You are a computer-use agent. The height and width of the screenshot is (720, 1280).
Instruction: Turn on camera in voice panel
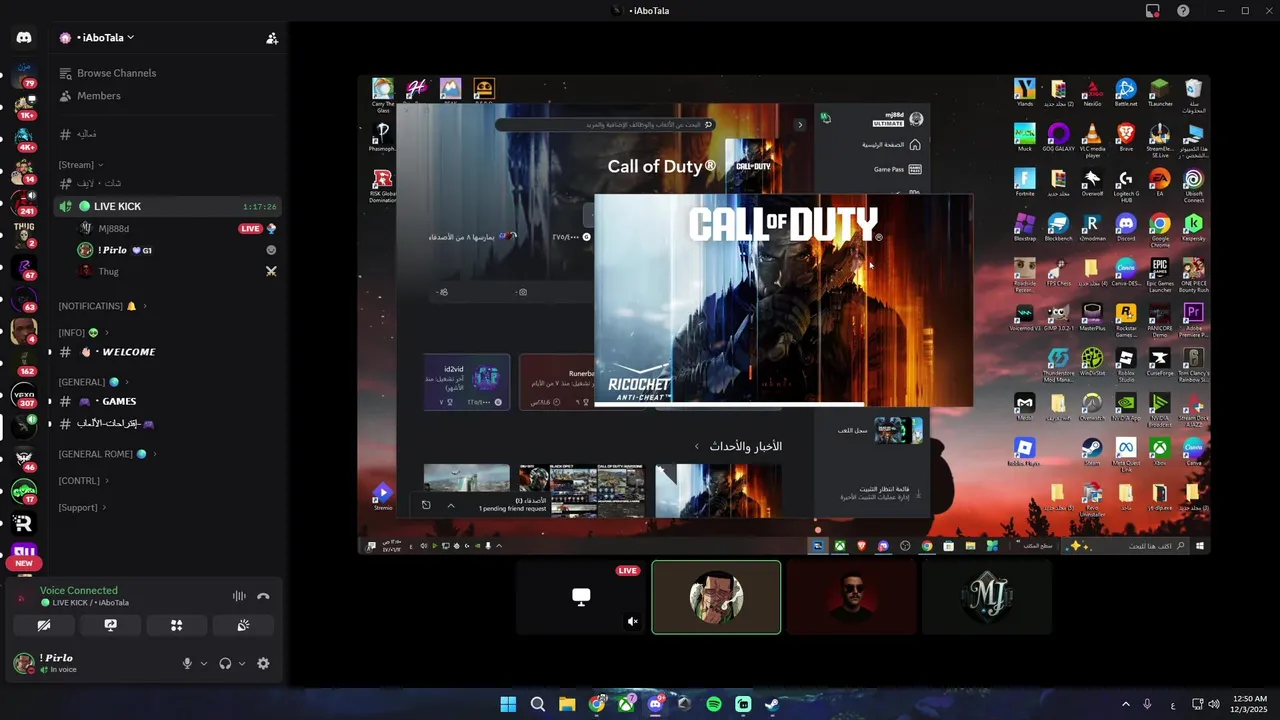coord(44,625)
